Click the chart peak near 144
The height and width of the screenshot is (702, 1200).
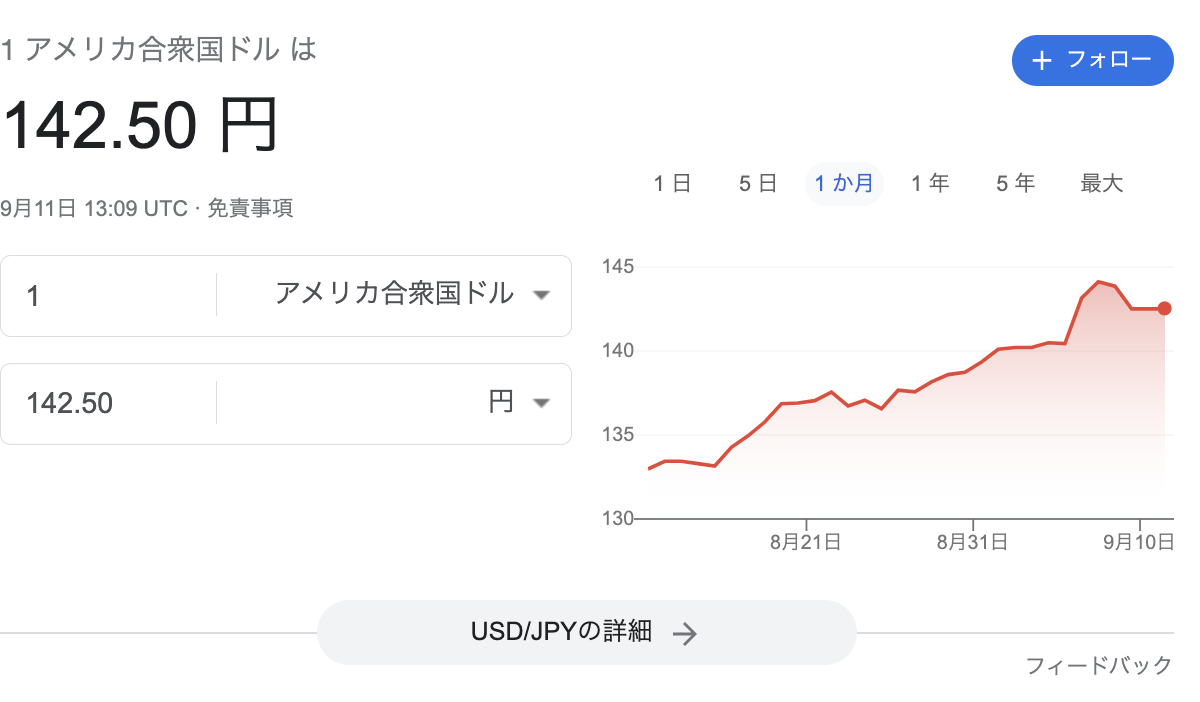[1099, 282]
